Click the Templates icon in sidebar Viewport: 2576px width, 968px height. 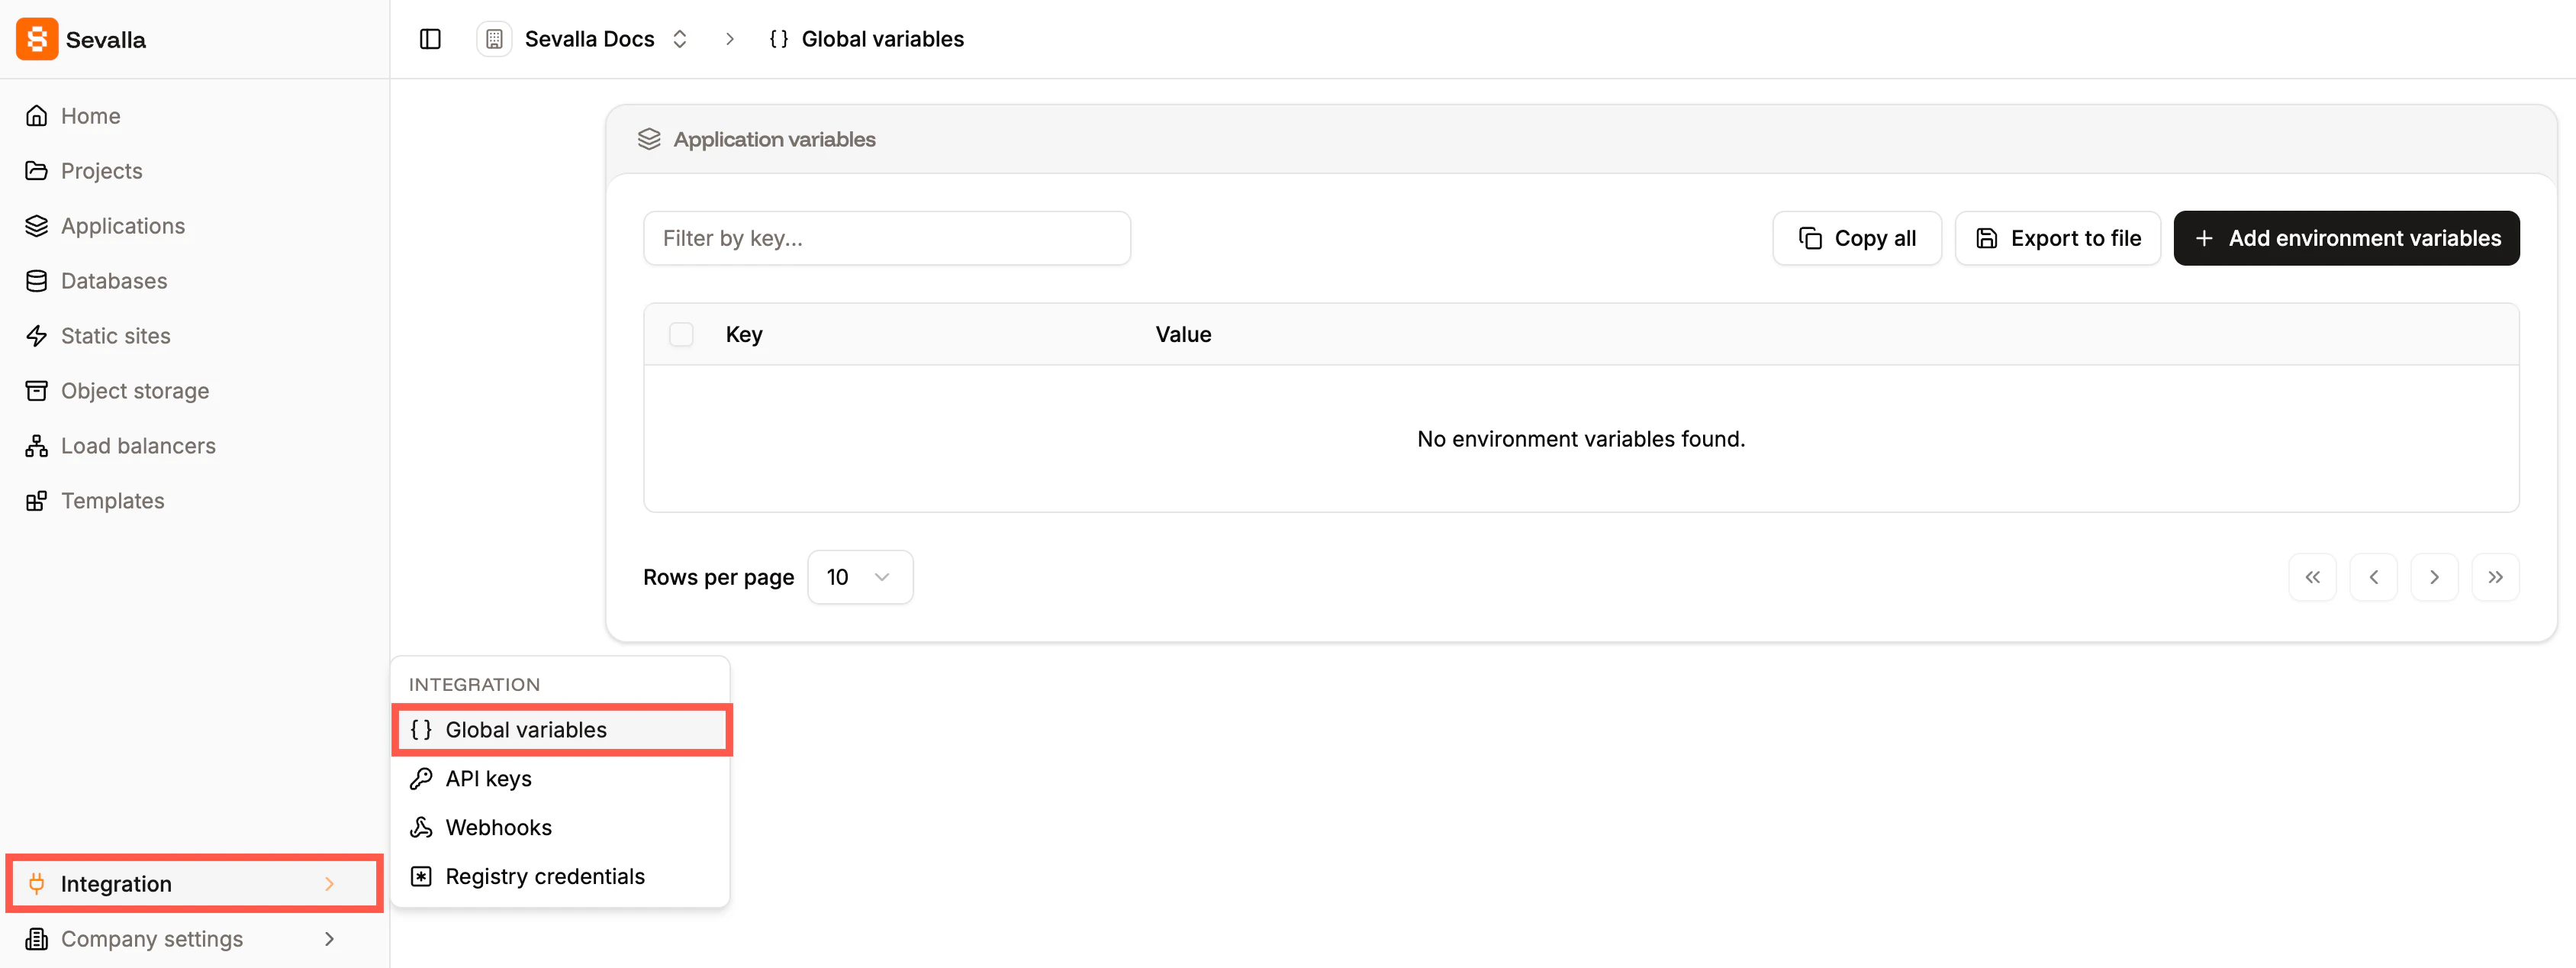coord(37,501)
